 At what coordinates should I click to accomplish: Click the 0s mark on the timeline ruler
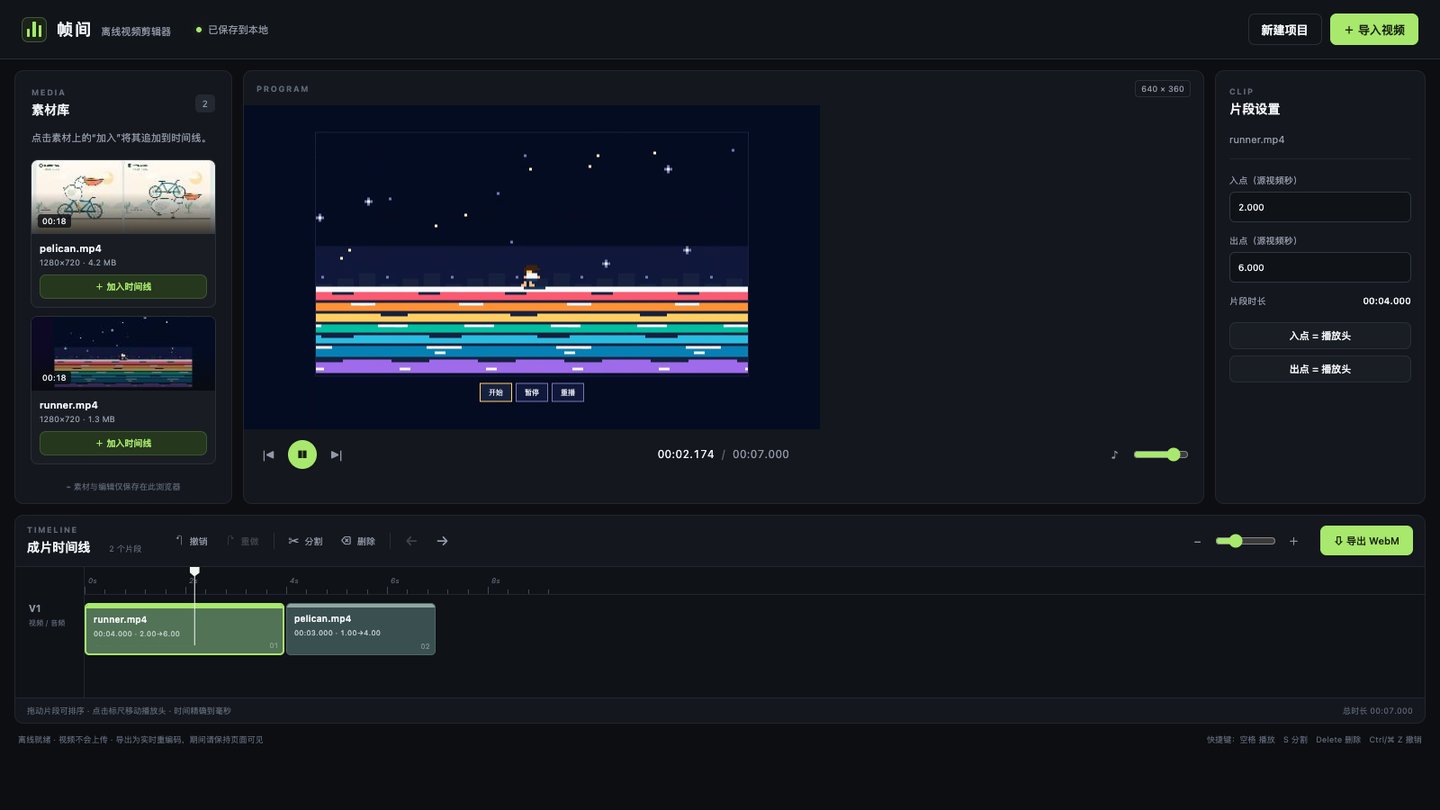coord(92,581)
